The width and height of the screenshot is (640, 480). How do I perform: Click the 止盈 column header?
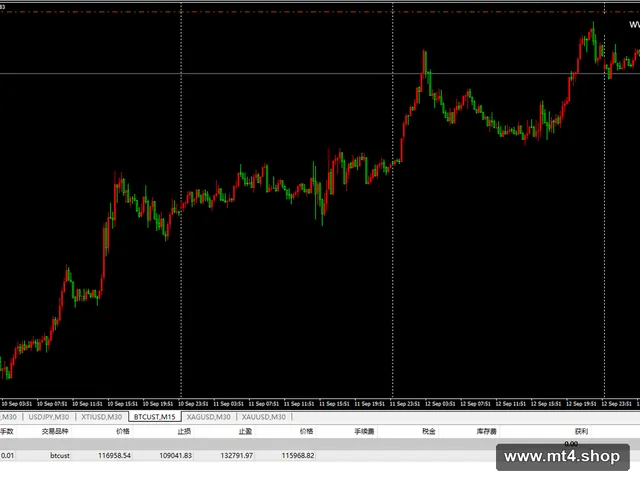click(245, 431)
